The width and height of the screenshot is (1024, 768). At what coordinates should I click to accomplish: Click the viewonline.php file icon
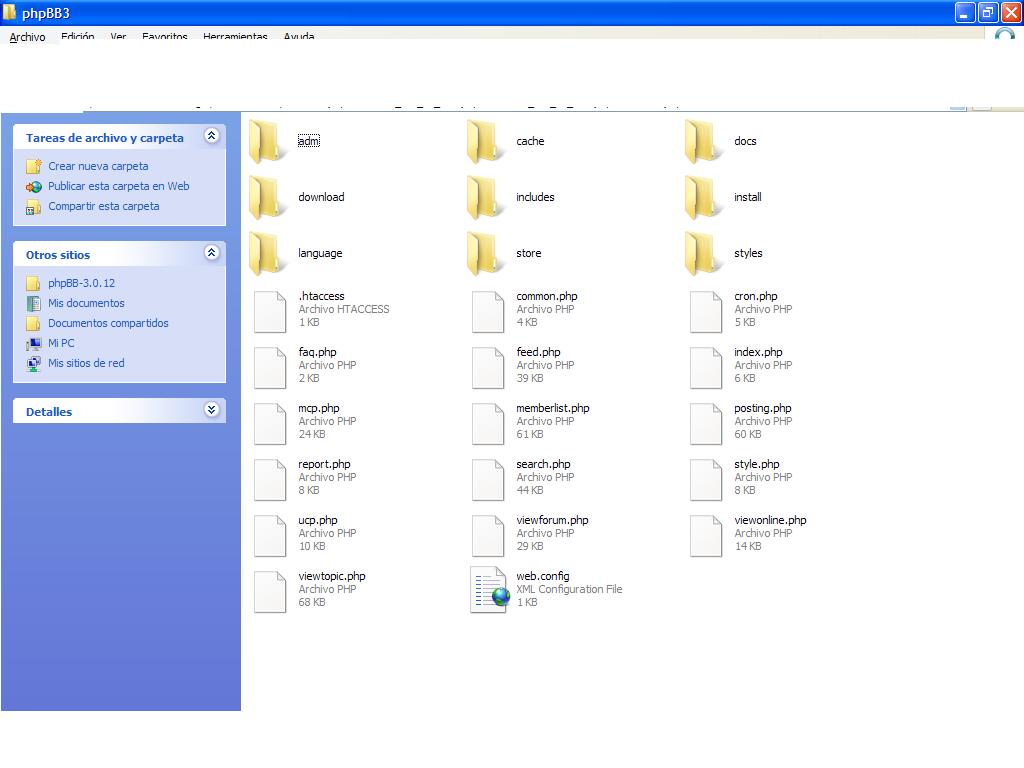coord(706,536)
